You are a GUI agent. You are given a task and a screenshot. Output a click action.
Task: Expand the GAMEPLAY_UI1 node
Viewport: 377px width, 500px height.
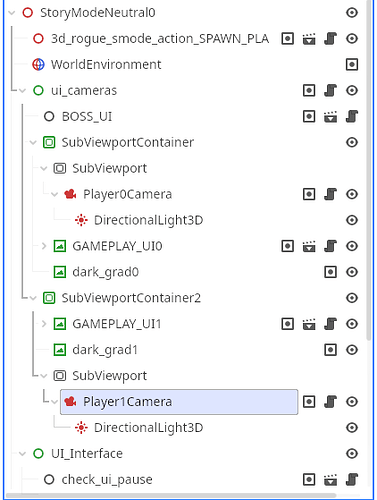pyautogui.click(x=44, y=324)
